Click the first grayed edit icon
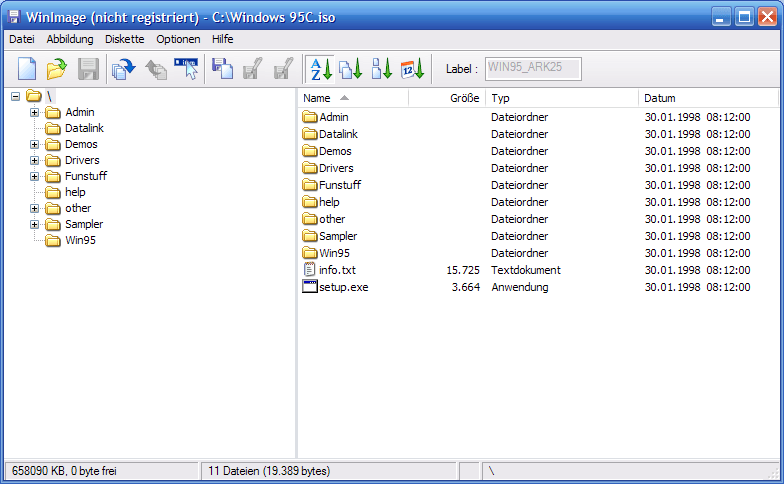 tap(252, 68)
